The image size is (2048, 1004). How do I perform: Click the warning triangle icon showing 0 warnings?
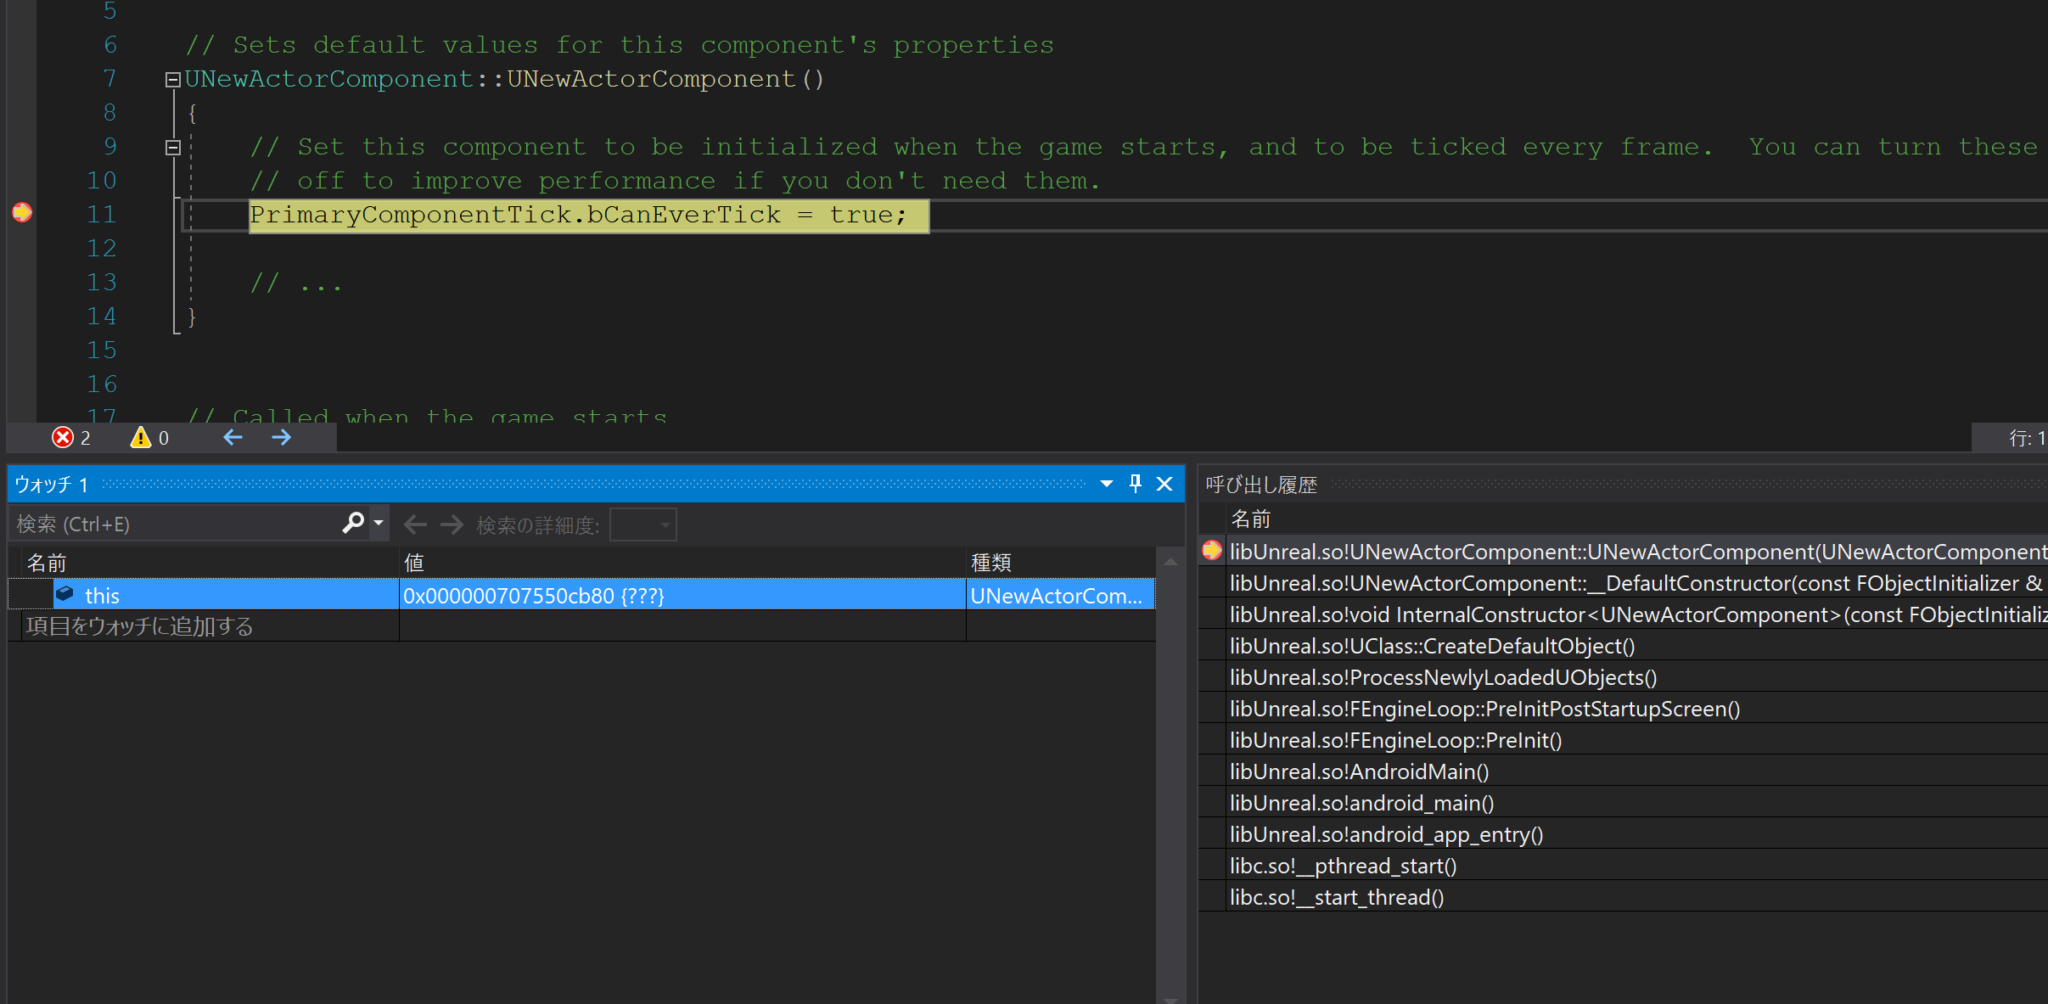[x=140, y=437]
